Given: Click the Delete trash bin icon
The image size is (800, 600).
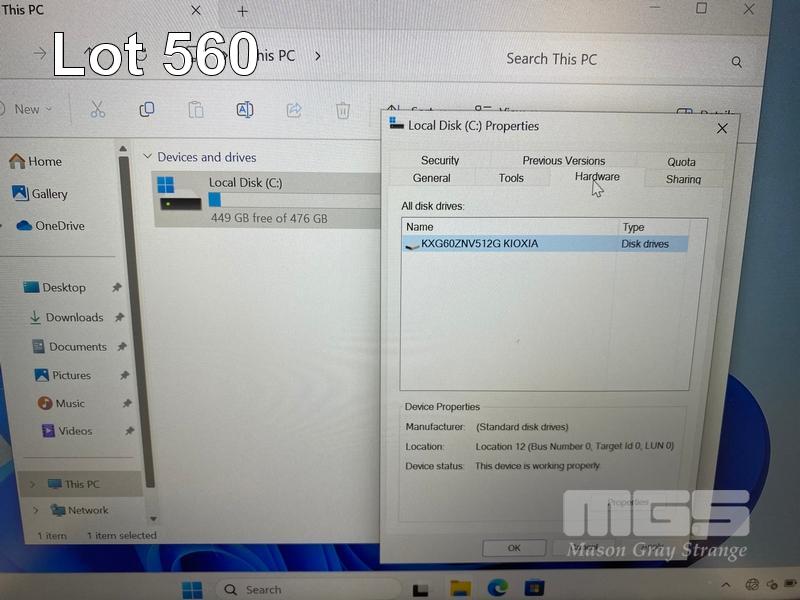Looking at the screenshot, I should [342, 110].
